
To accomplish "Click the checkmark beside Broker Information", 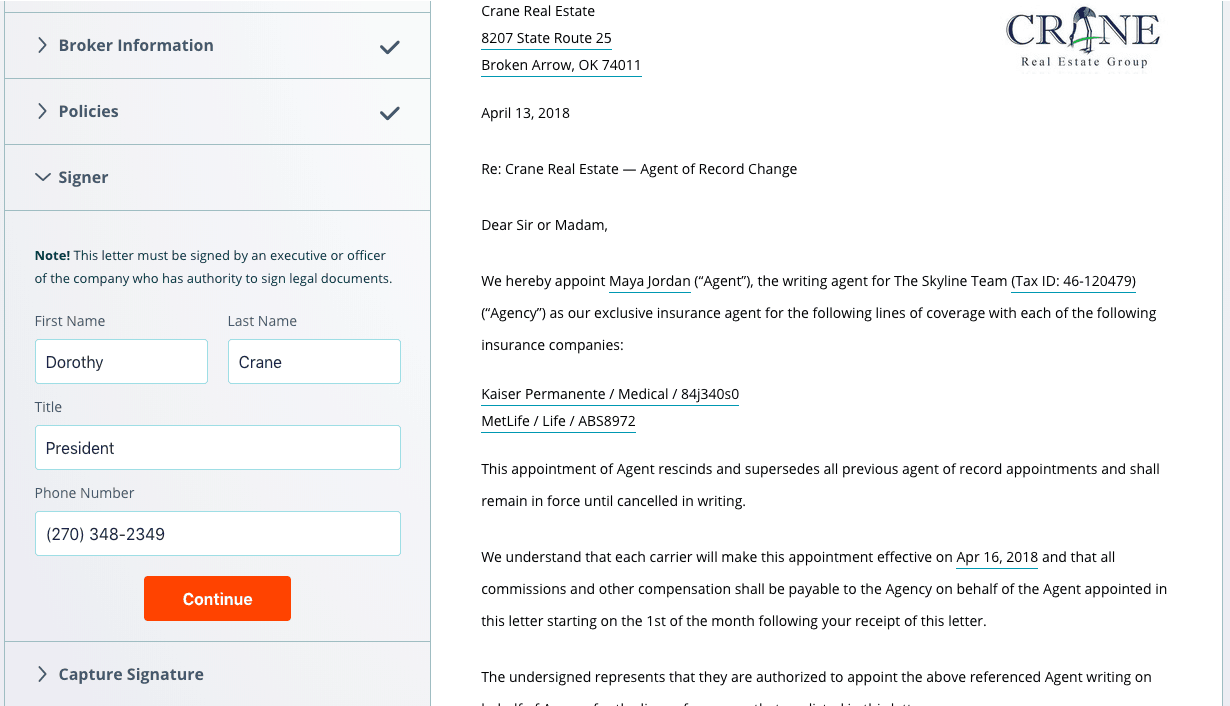I will pyautogui.click(x=389, y=45).
